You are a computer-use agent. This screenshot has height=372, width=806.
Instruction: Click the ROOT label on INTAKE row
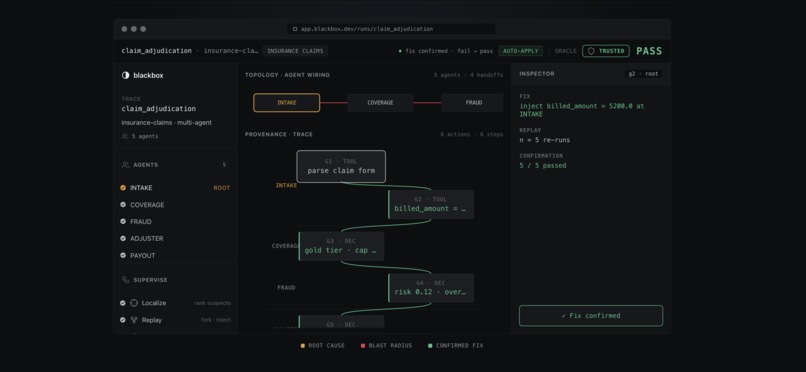222,188
